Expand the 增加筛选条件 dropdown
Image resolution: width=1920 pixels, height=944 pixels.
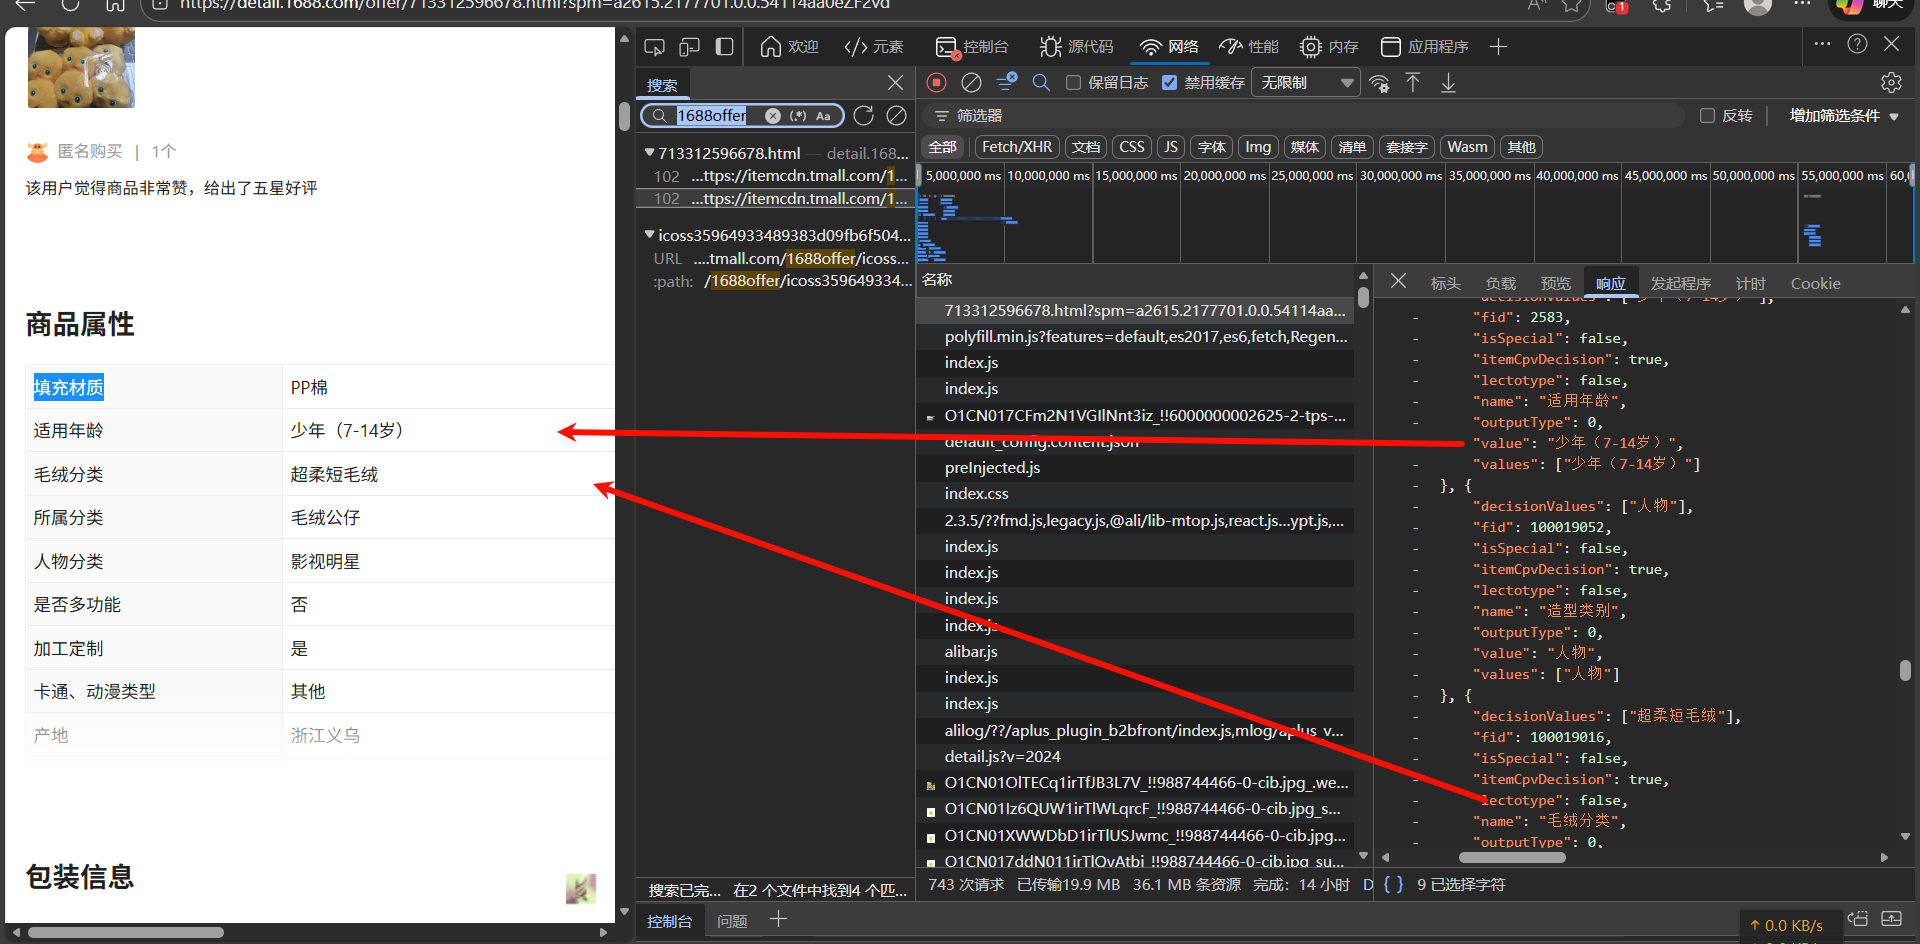[1843, 116]
